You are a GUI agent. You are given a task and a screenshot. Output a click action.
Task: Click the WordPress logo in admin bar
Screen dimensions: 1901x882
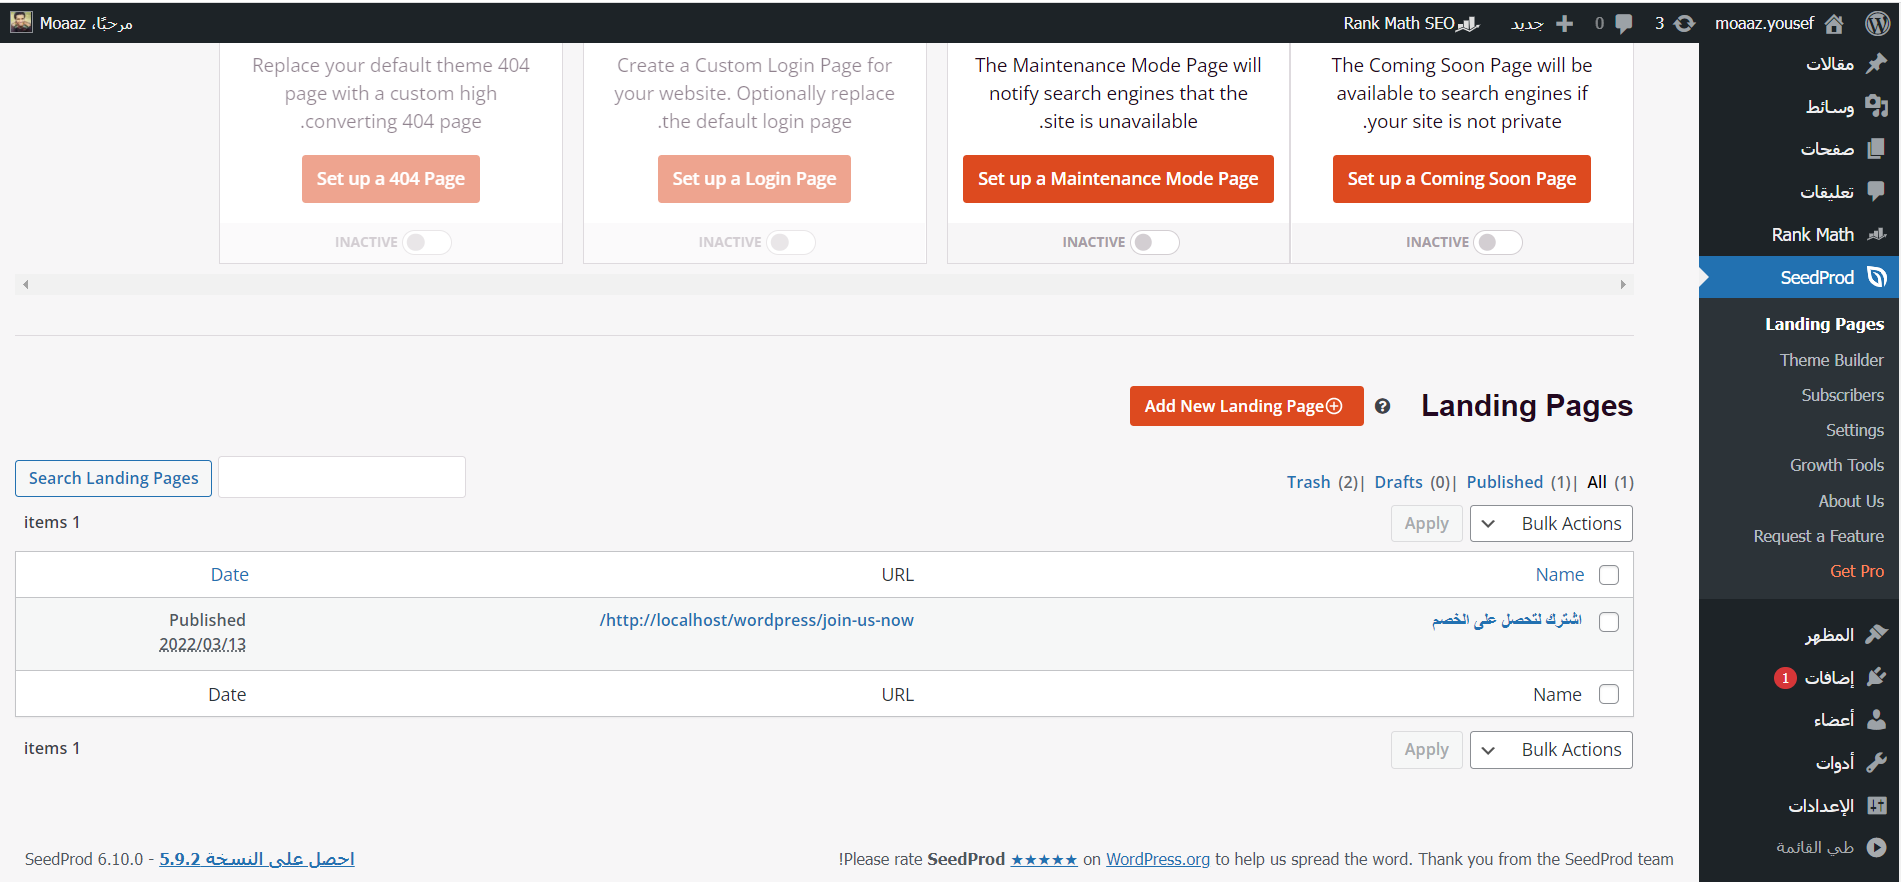point(1877,23)
